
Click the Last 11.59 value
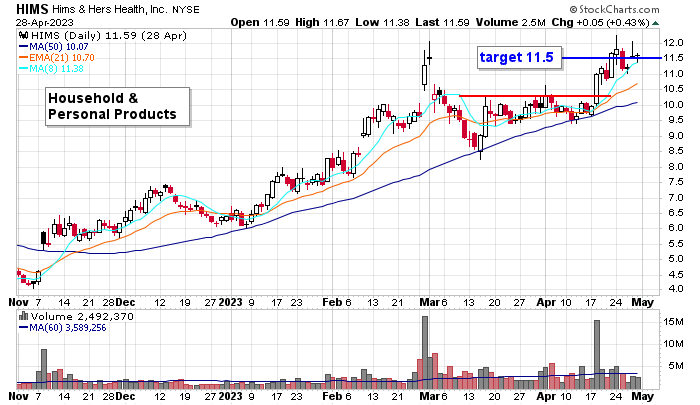442,22
